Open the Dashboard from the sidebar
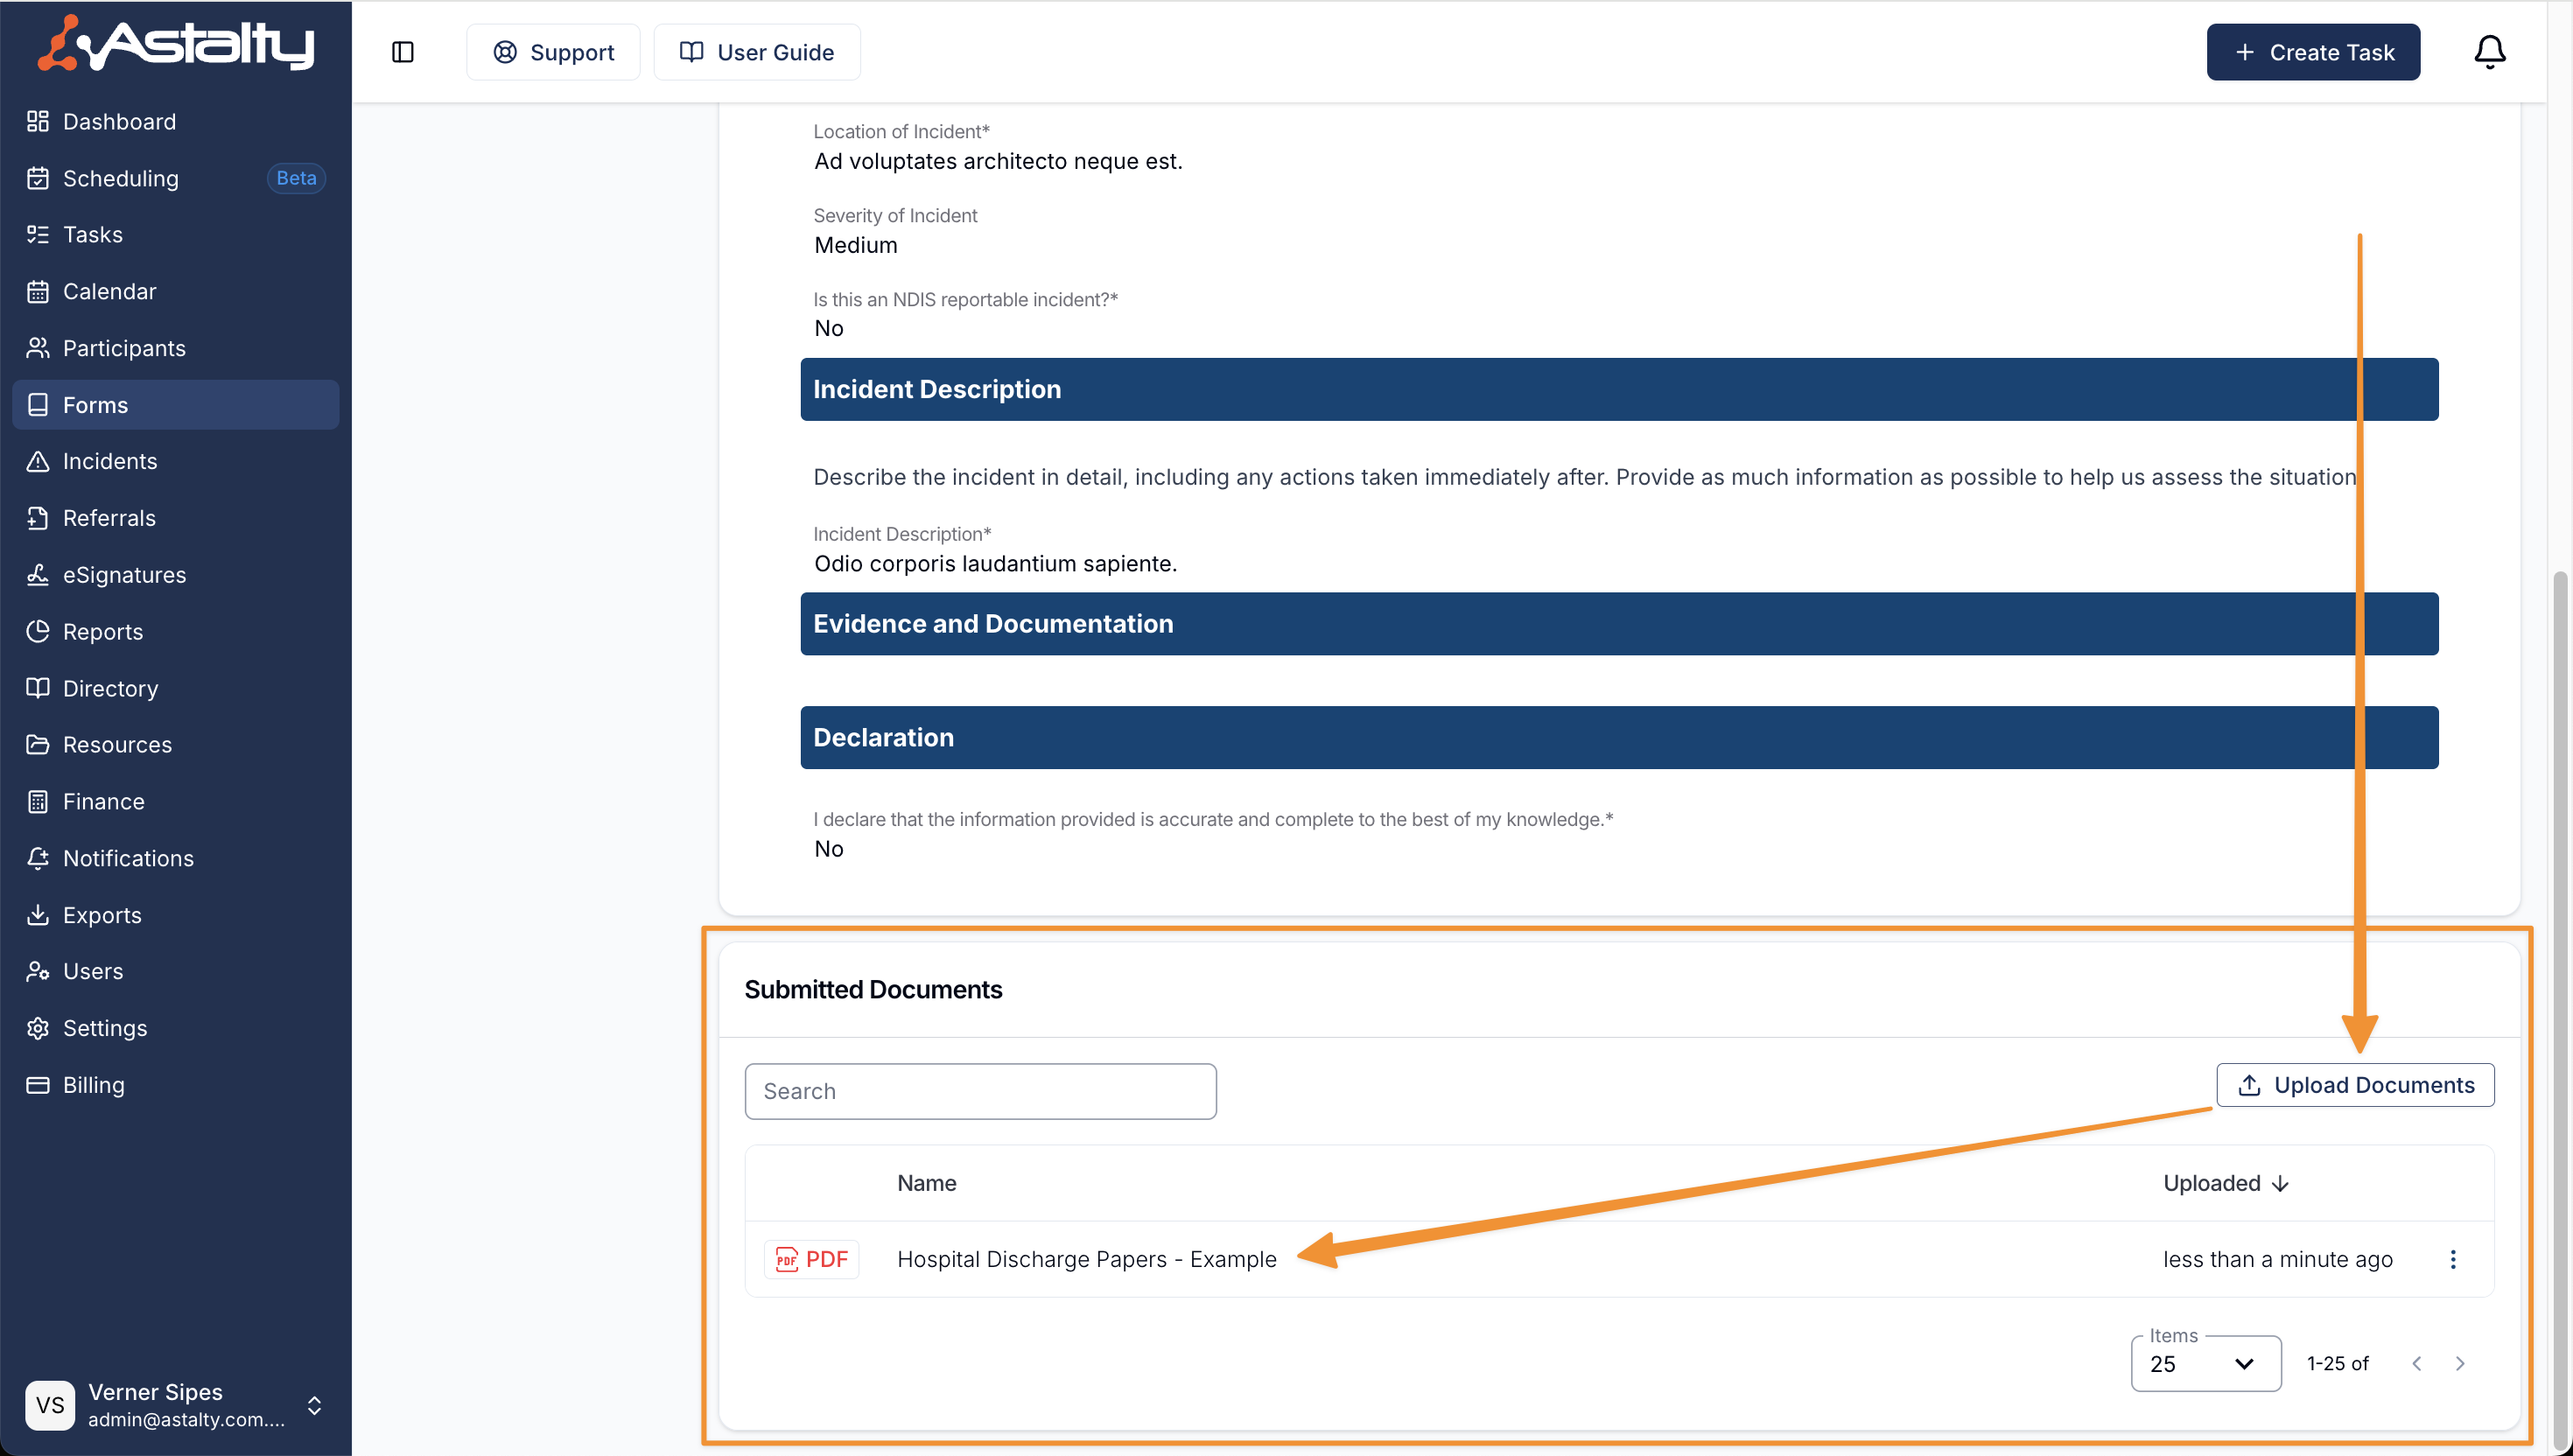Viewport: 2573px width, 1456px height. [x=119, y=121]
